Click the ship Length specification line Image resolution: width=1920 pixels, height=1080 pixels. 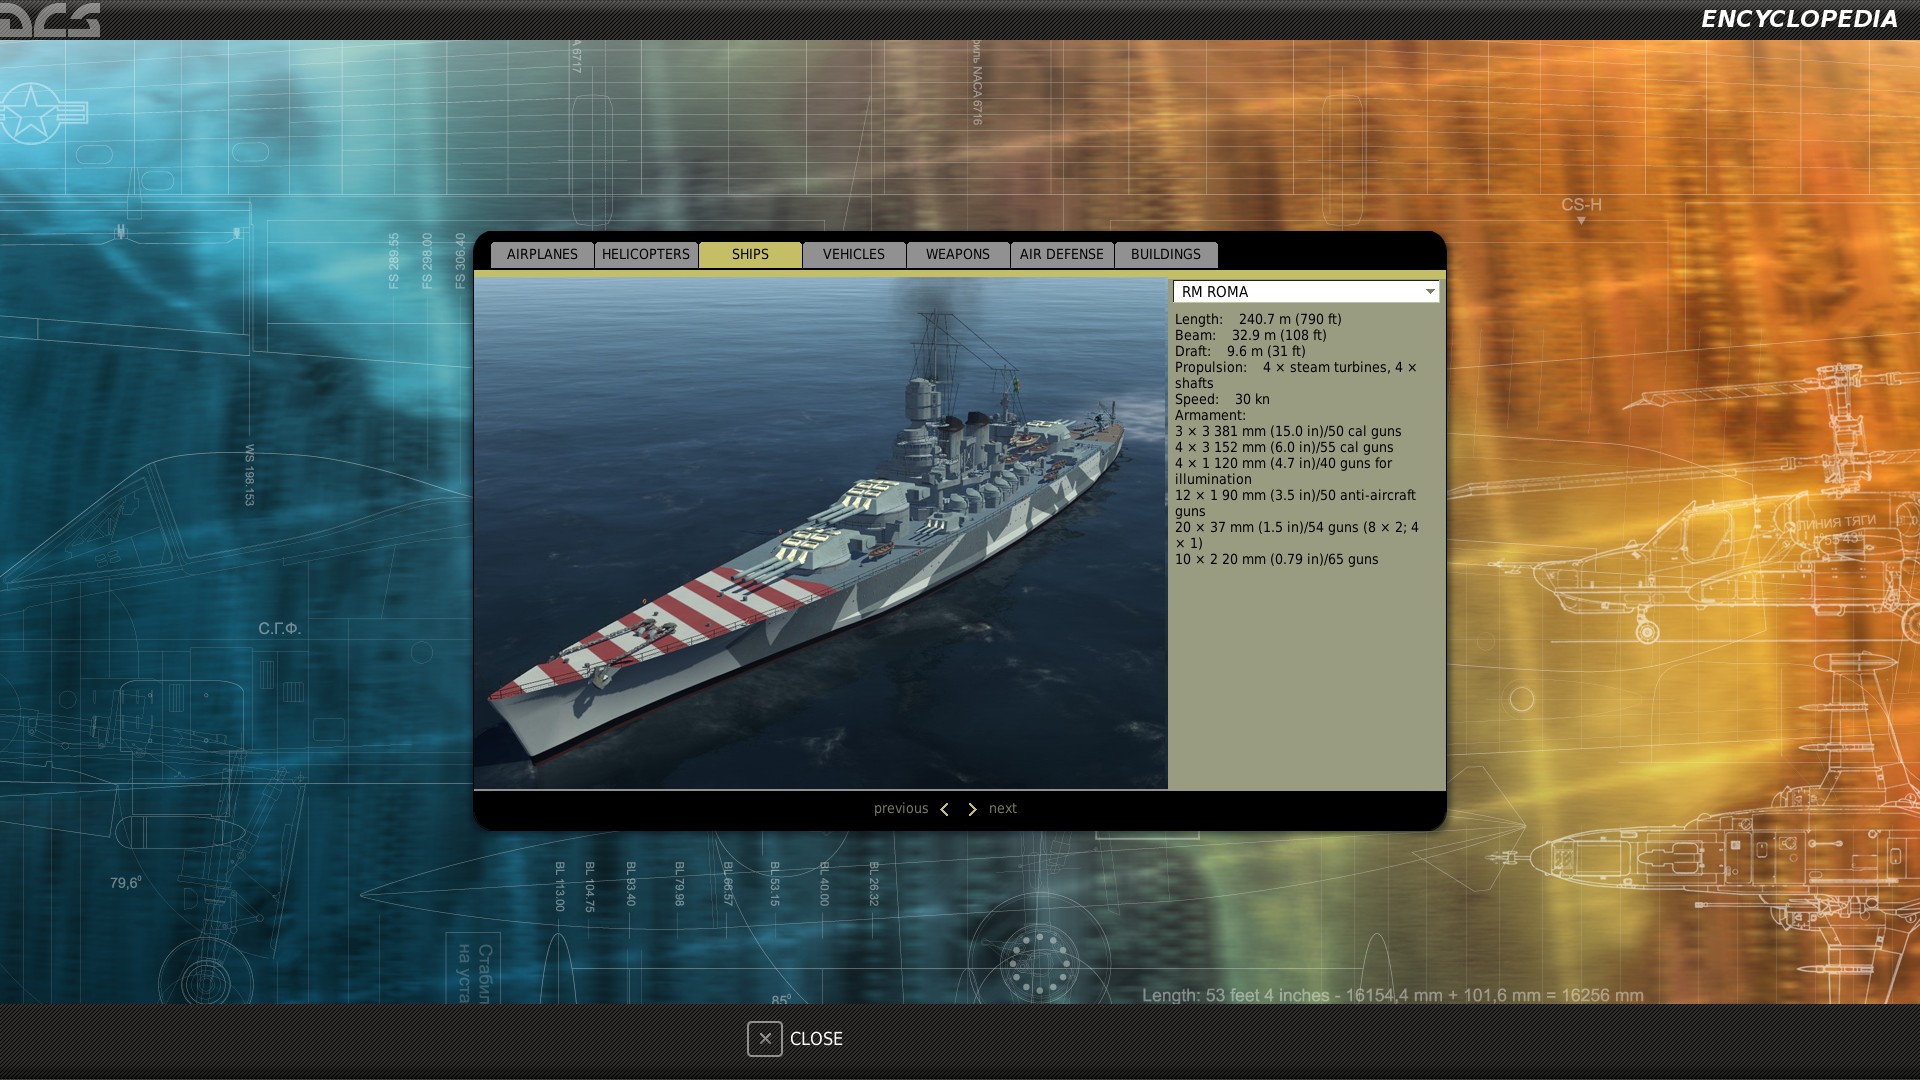1258,319
